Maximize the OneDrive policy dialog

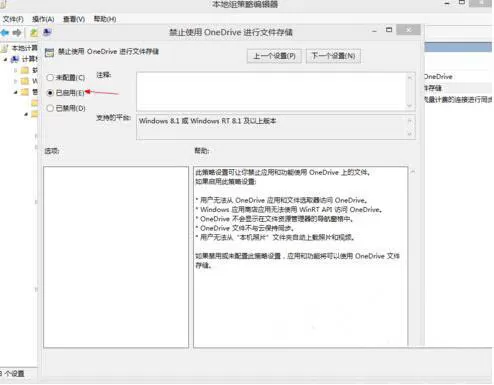[x=389, y=30]
